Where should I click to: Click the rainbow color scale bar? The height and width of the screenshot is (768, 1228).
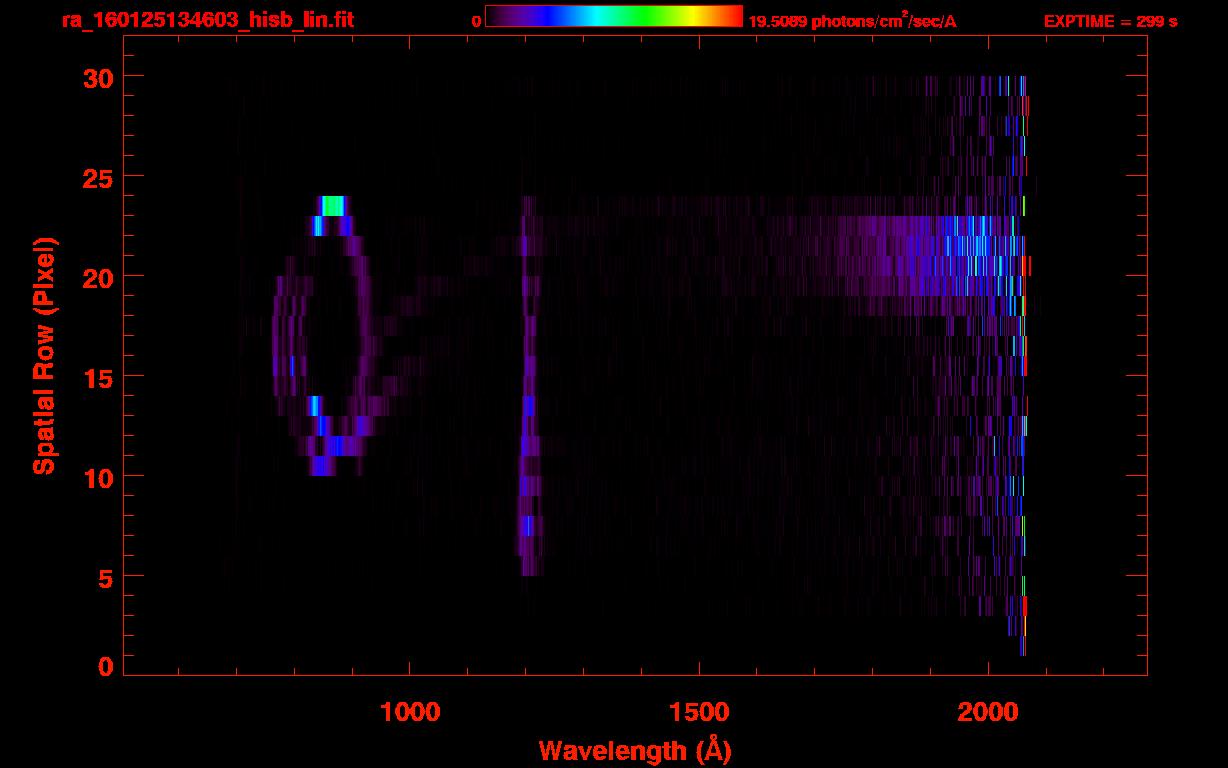pos(614,16)
